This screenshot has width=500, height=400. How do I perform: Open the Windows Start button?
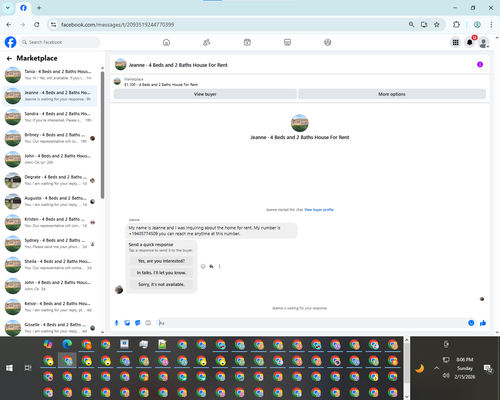(9, 368)
